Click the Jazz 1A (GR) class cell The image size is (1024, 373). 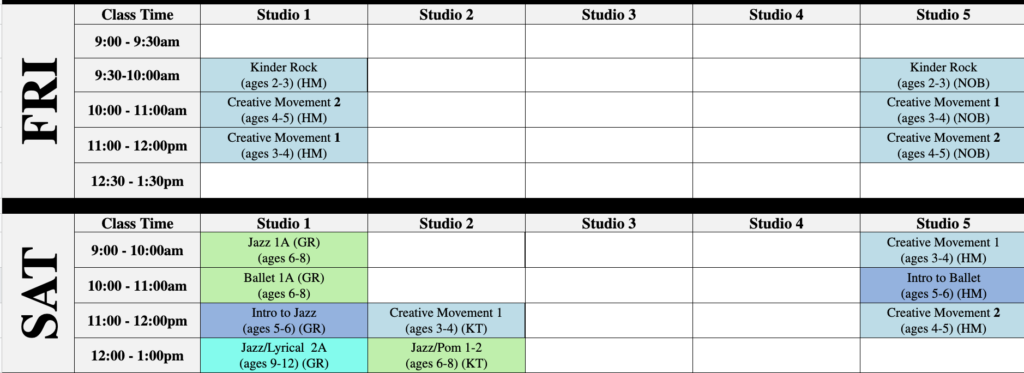coord(283,250)
